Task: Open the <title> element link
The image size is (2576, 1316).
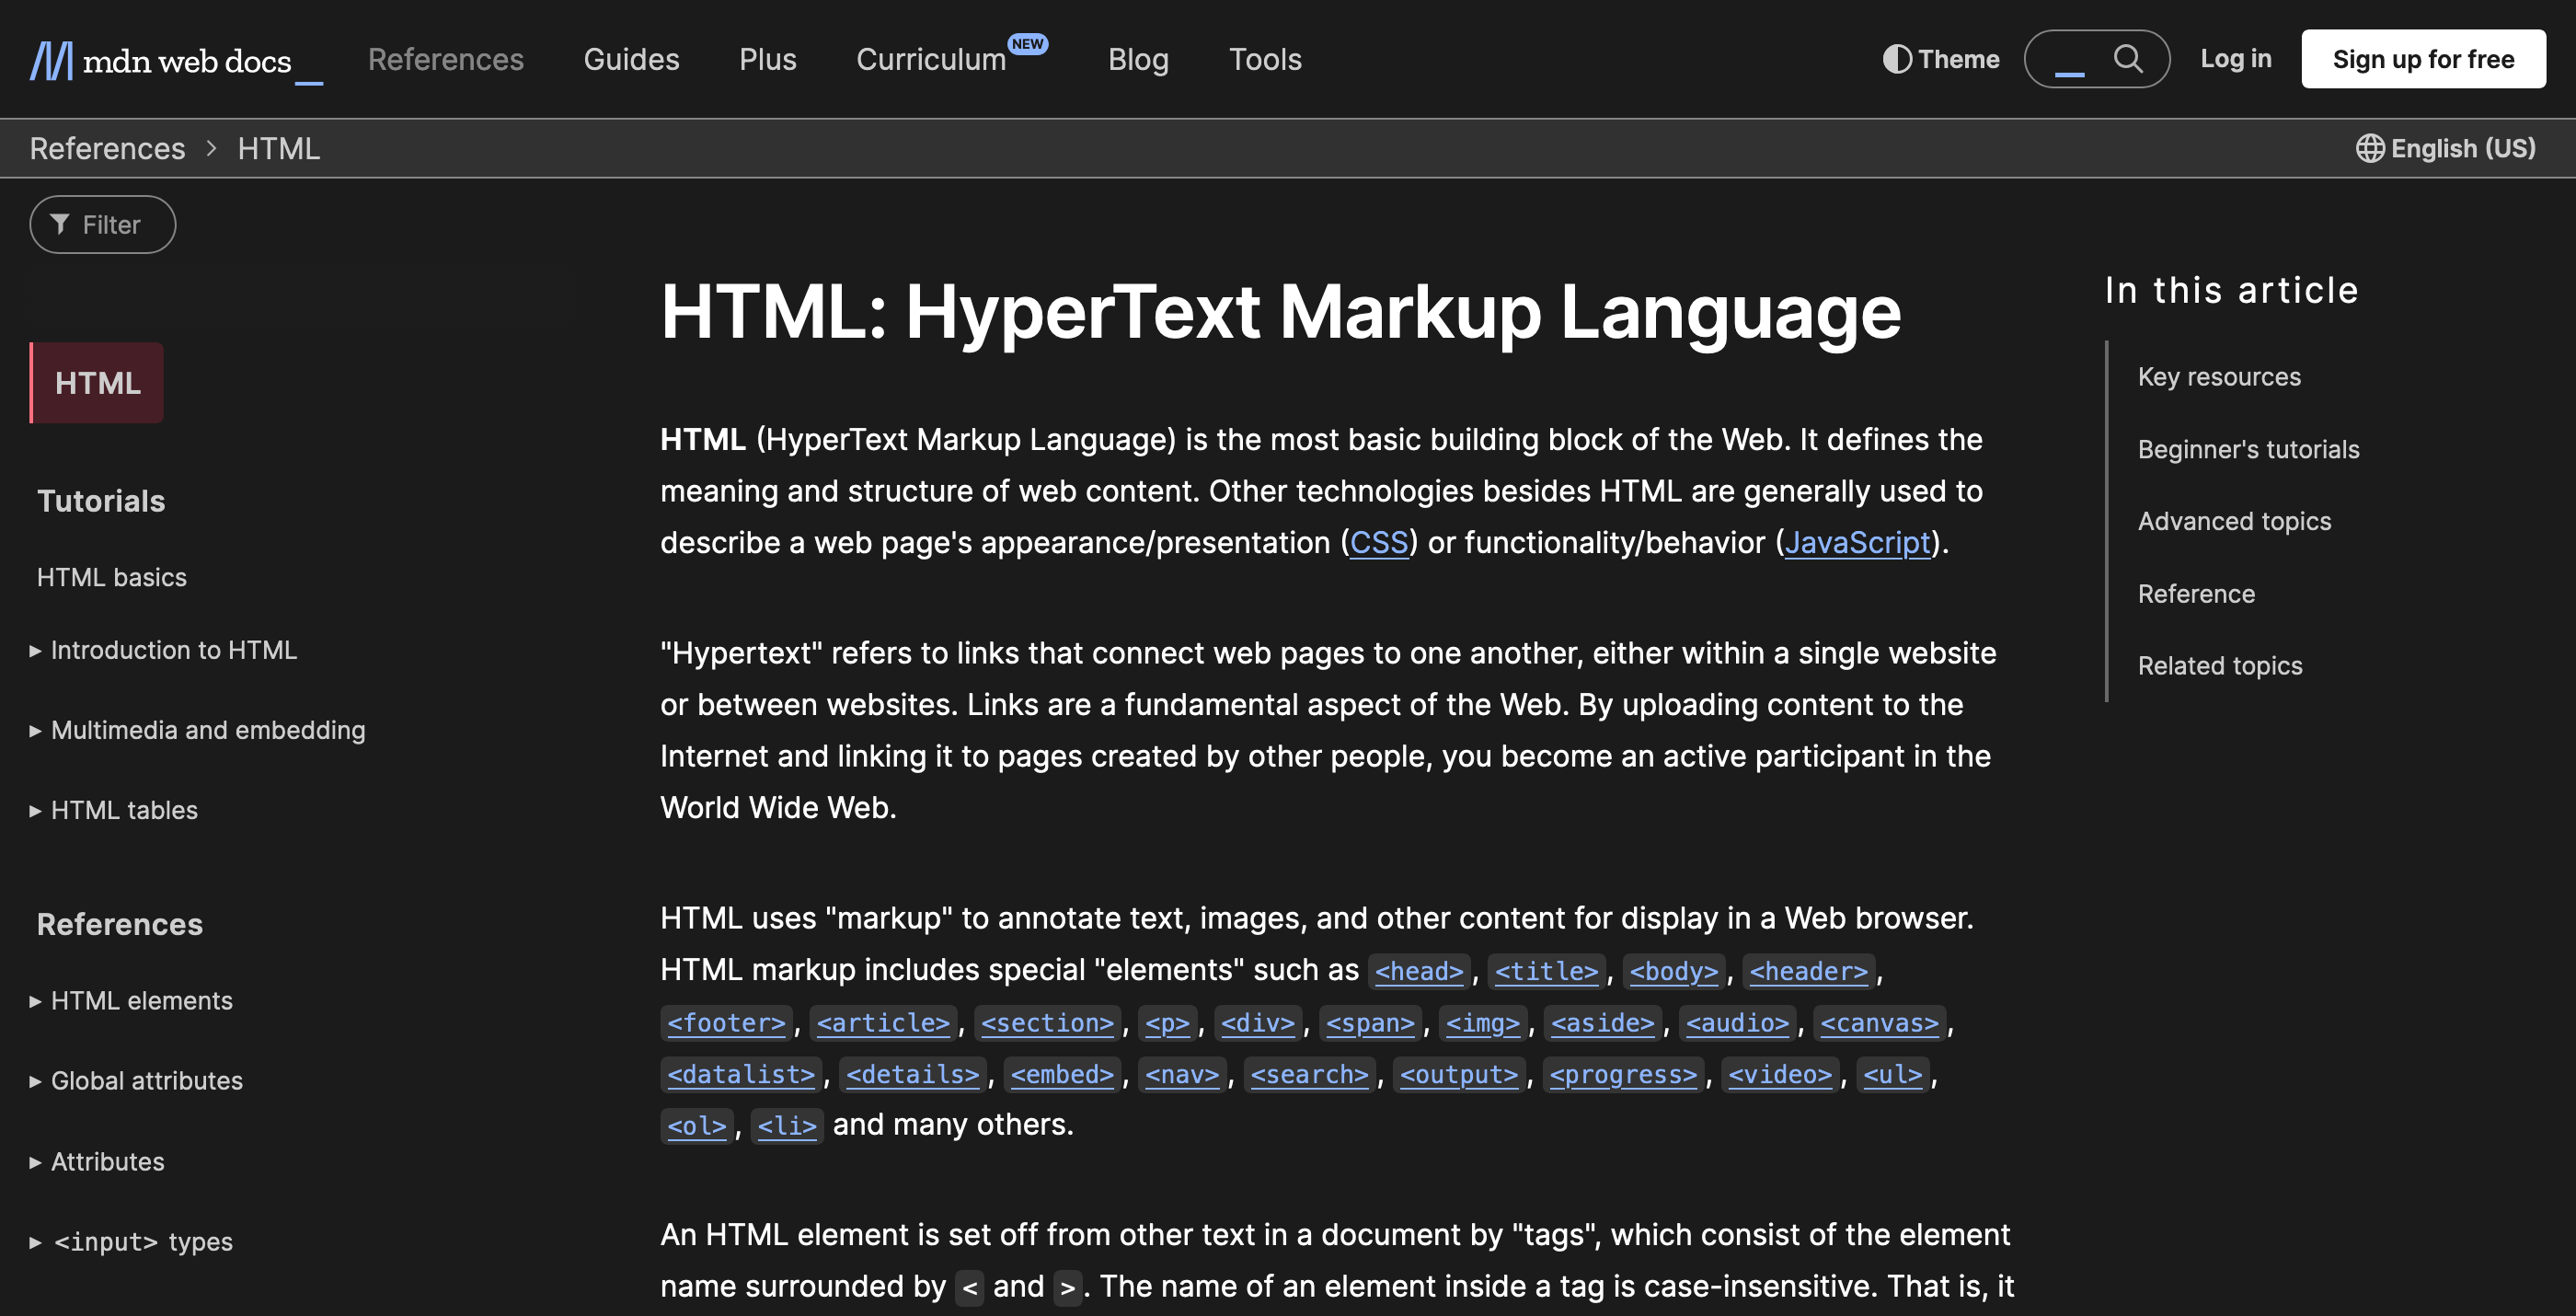Action: point(1546,971)
